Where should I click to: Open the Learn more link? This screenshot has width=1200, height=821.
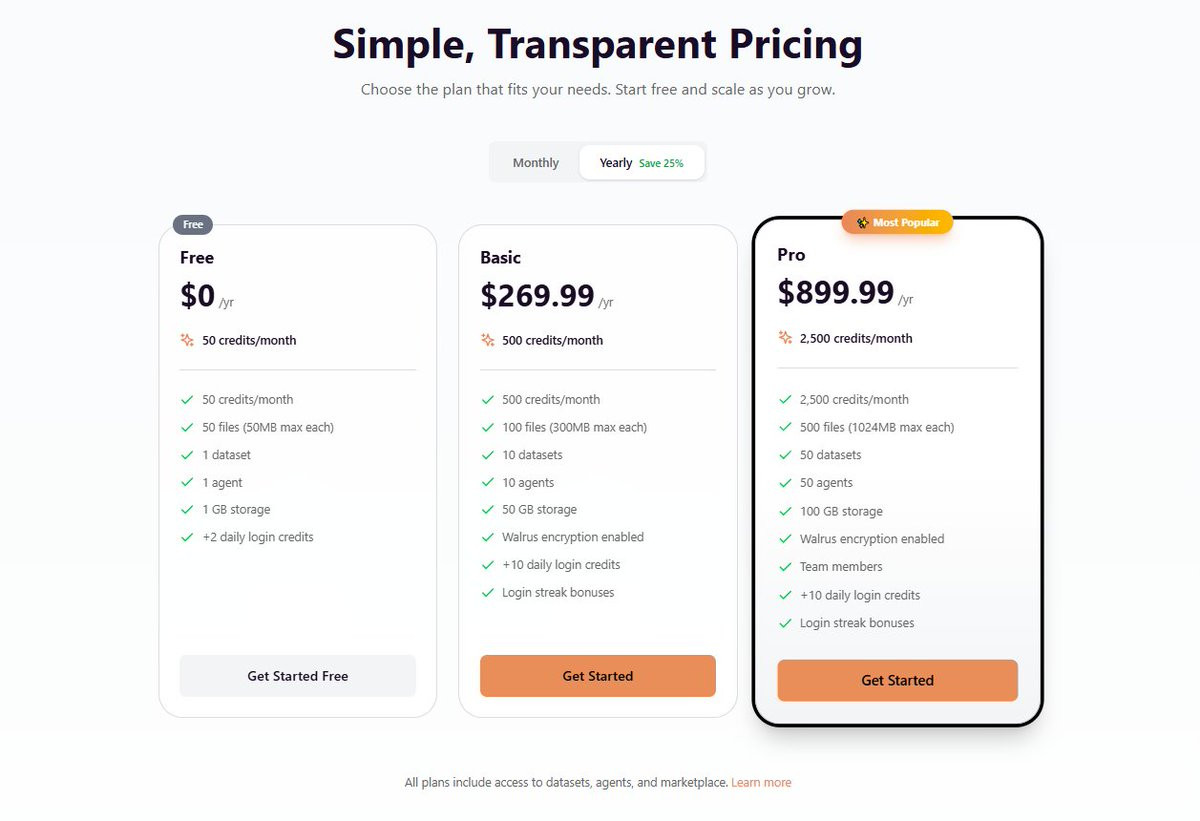(x=761, y=782)
